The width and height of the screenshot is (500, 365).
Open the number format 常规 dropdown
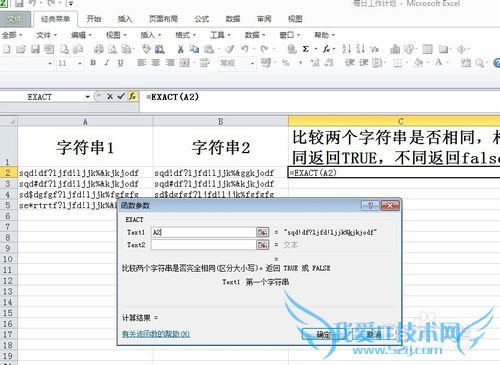point(252,63)
